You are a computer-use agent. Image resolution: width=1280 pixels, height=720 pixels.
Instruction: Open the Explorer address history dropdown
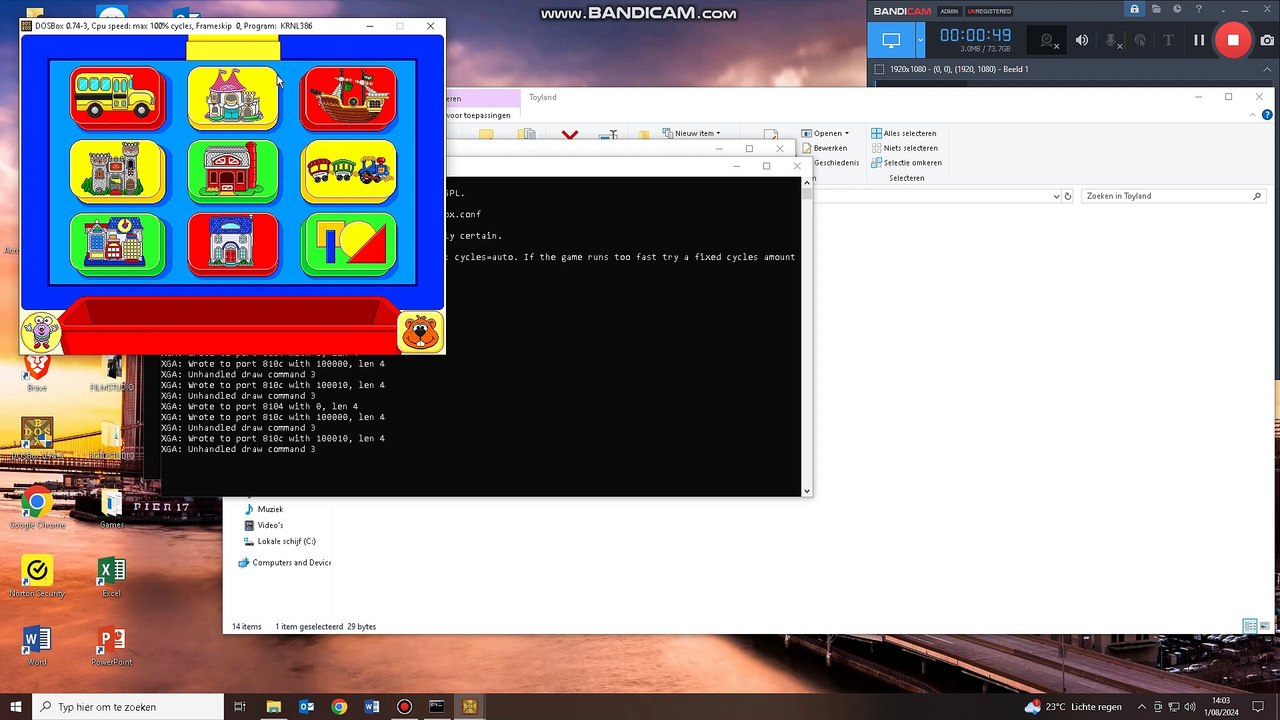tap(1056, 196)
